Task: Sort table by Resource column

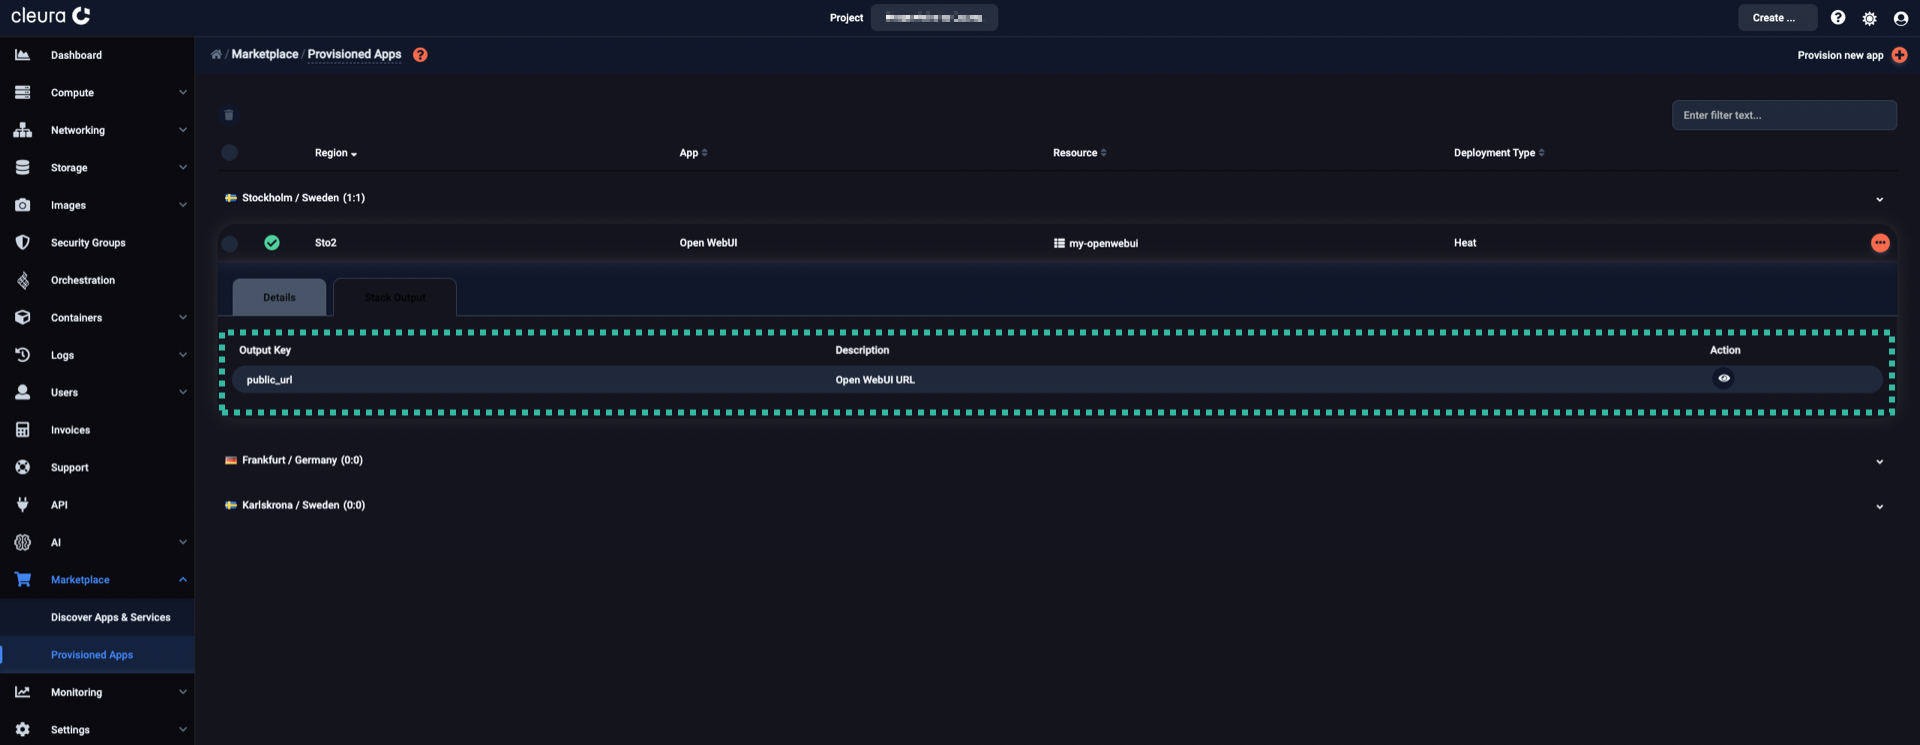Action: 1079,153
